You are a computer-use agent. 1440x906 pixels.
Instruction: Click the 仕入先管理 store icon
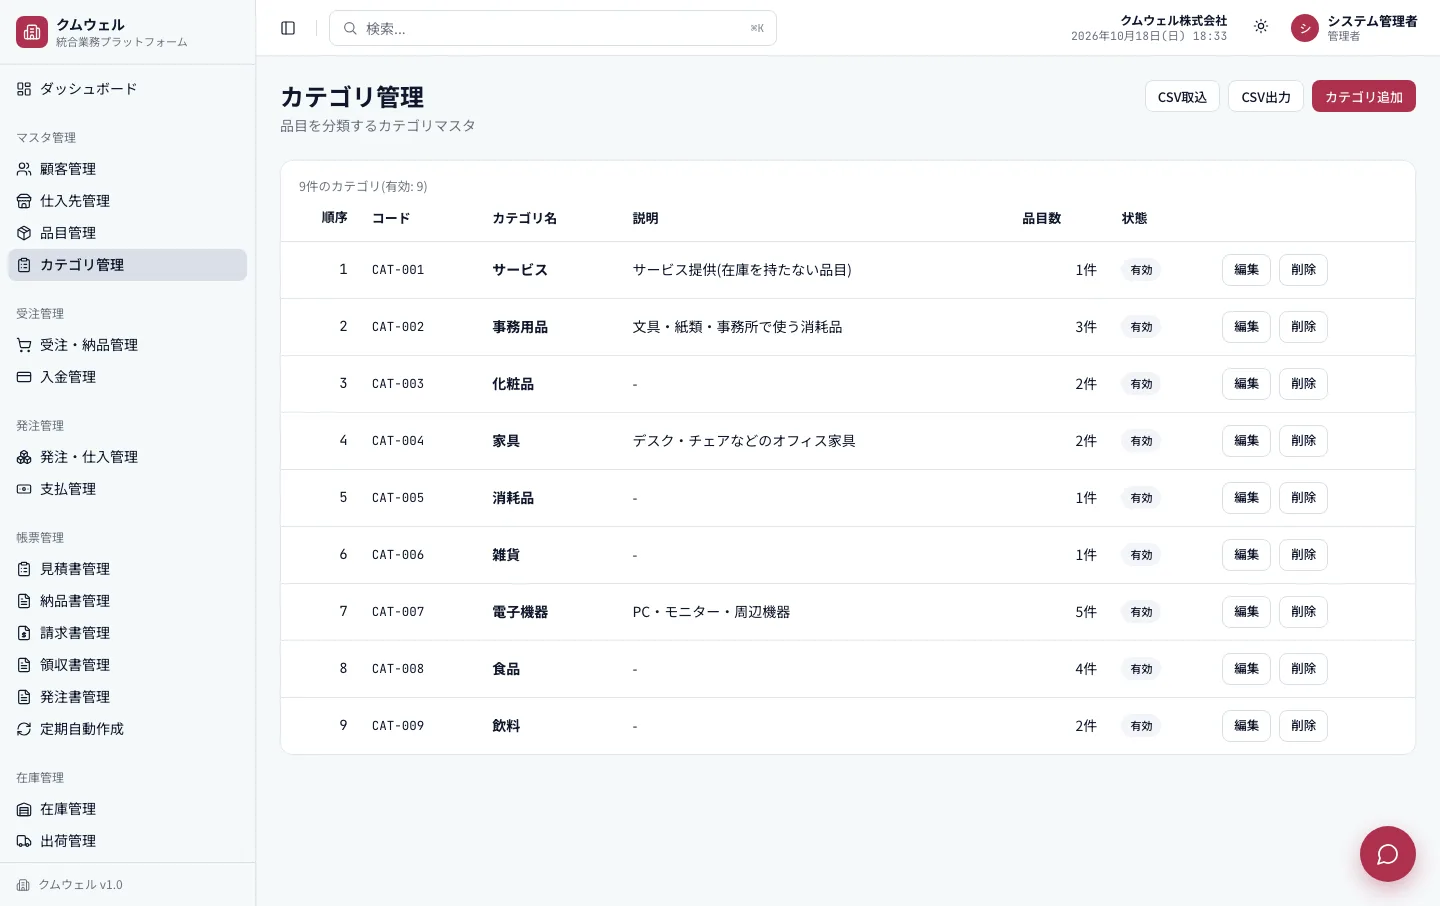point(24,201)
